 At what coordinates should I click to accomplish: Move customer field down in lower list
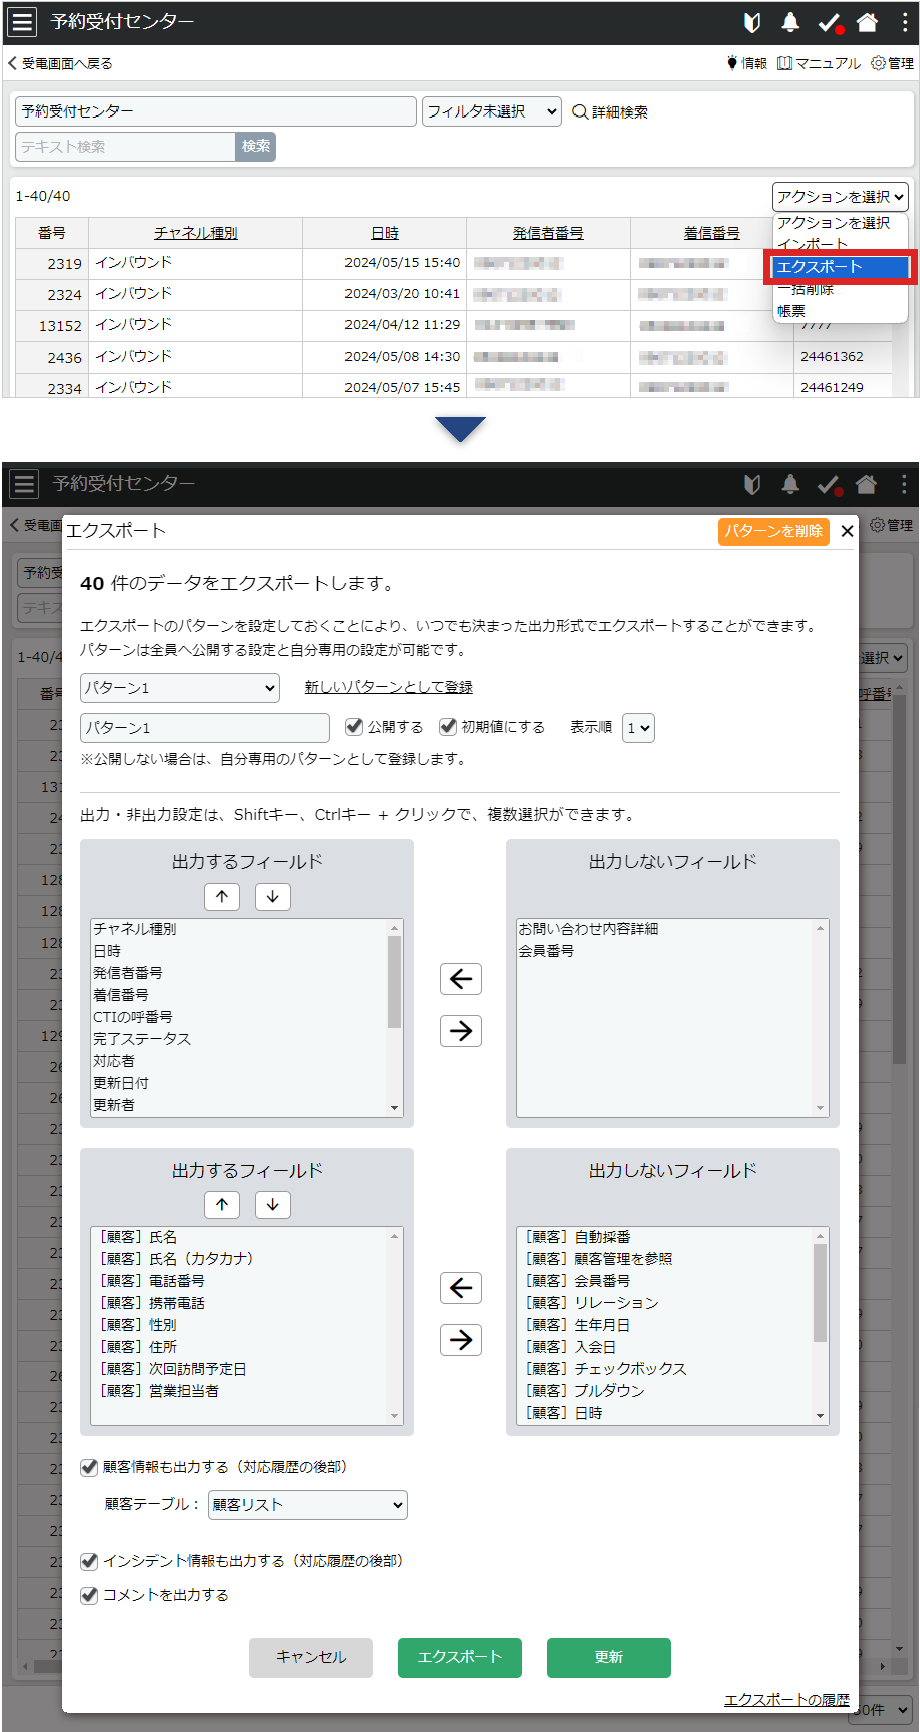pyautogui.click(x=272, y=1205)
